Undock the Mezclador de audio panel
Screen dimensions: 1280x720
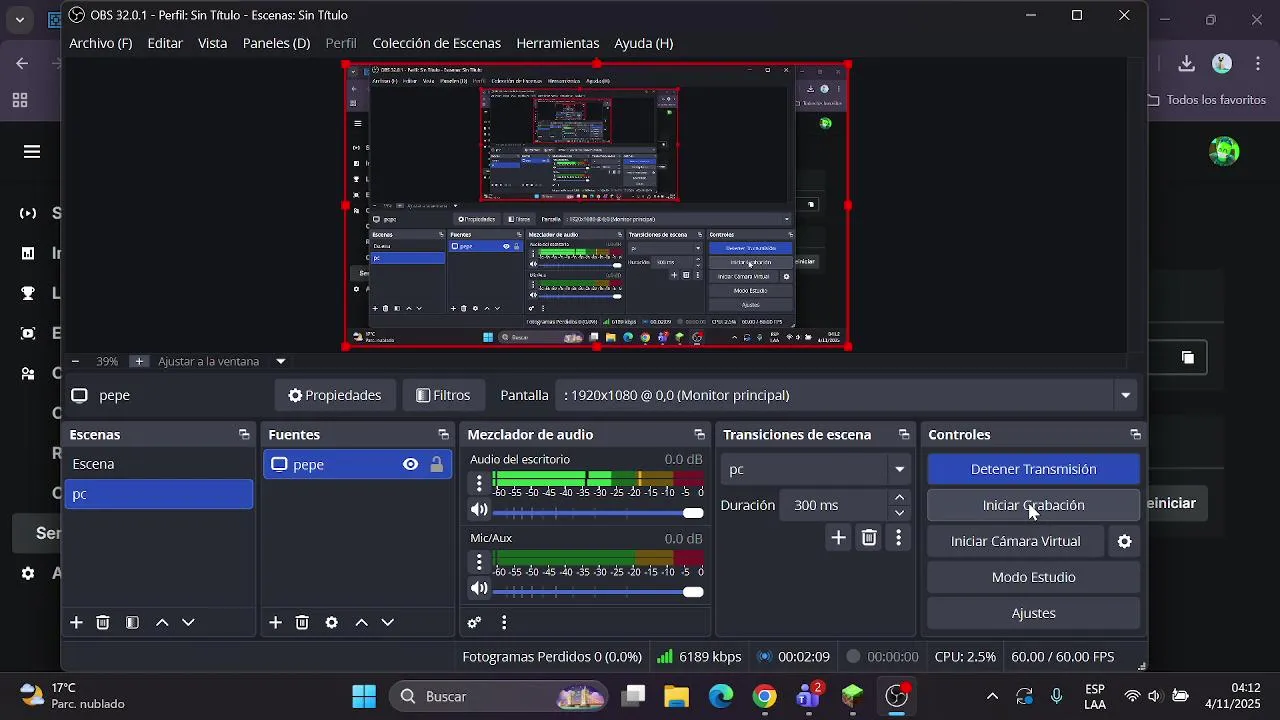tap(699, 435)
